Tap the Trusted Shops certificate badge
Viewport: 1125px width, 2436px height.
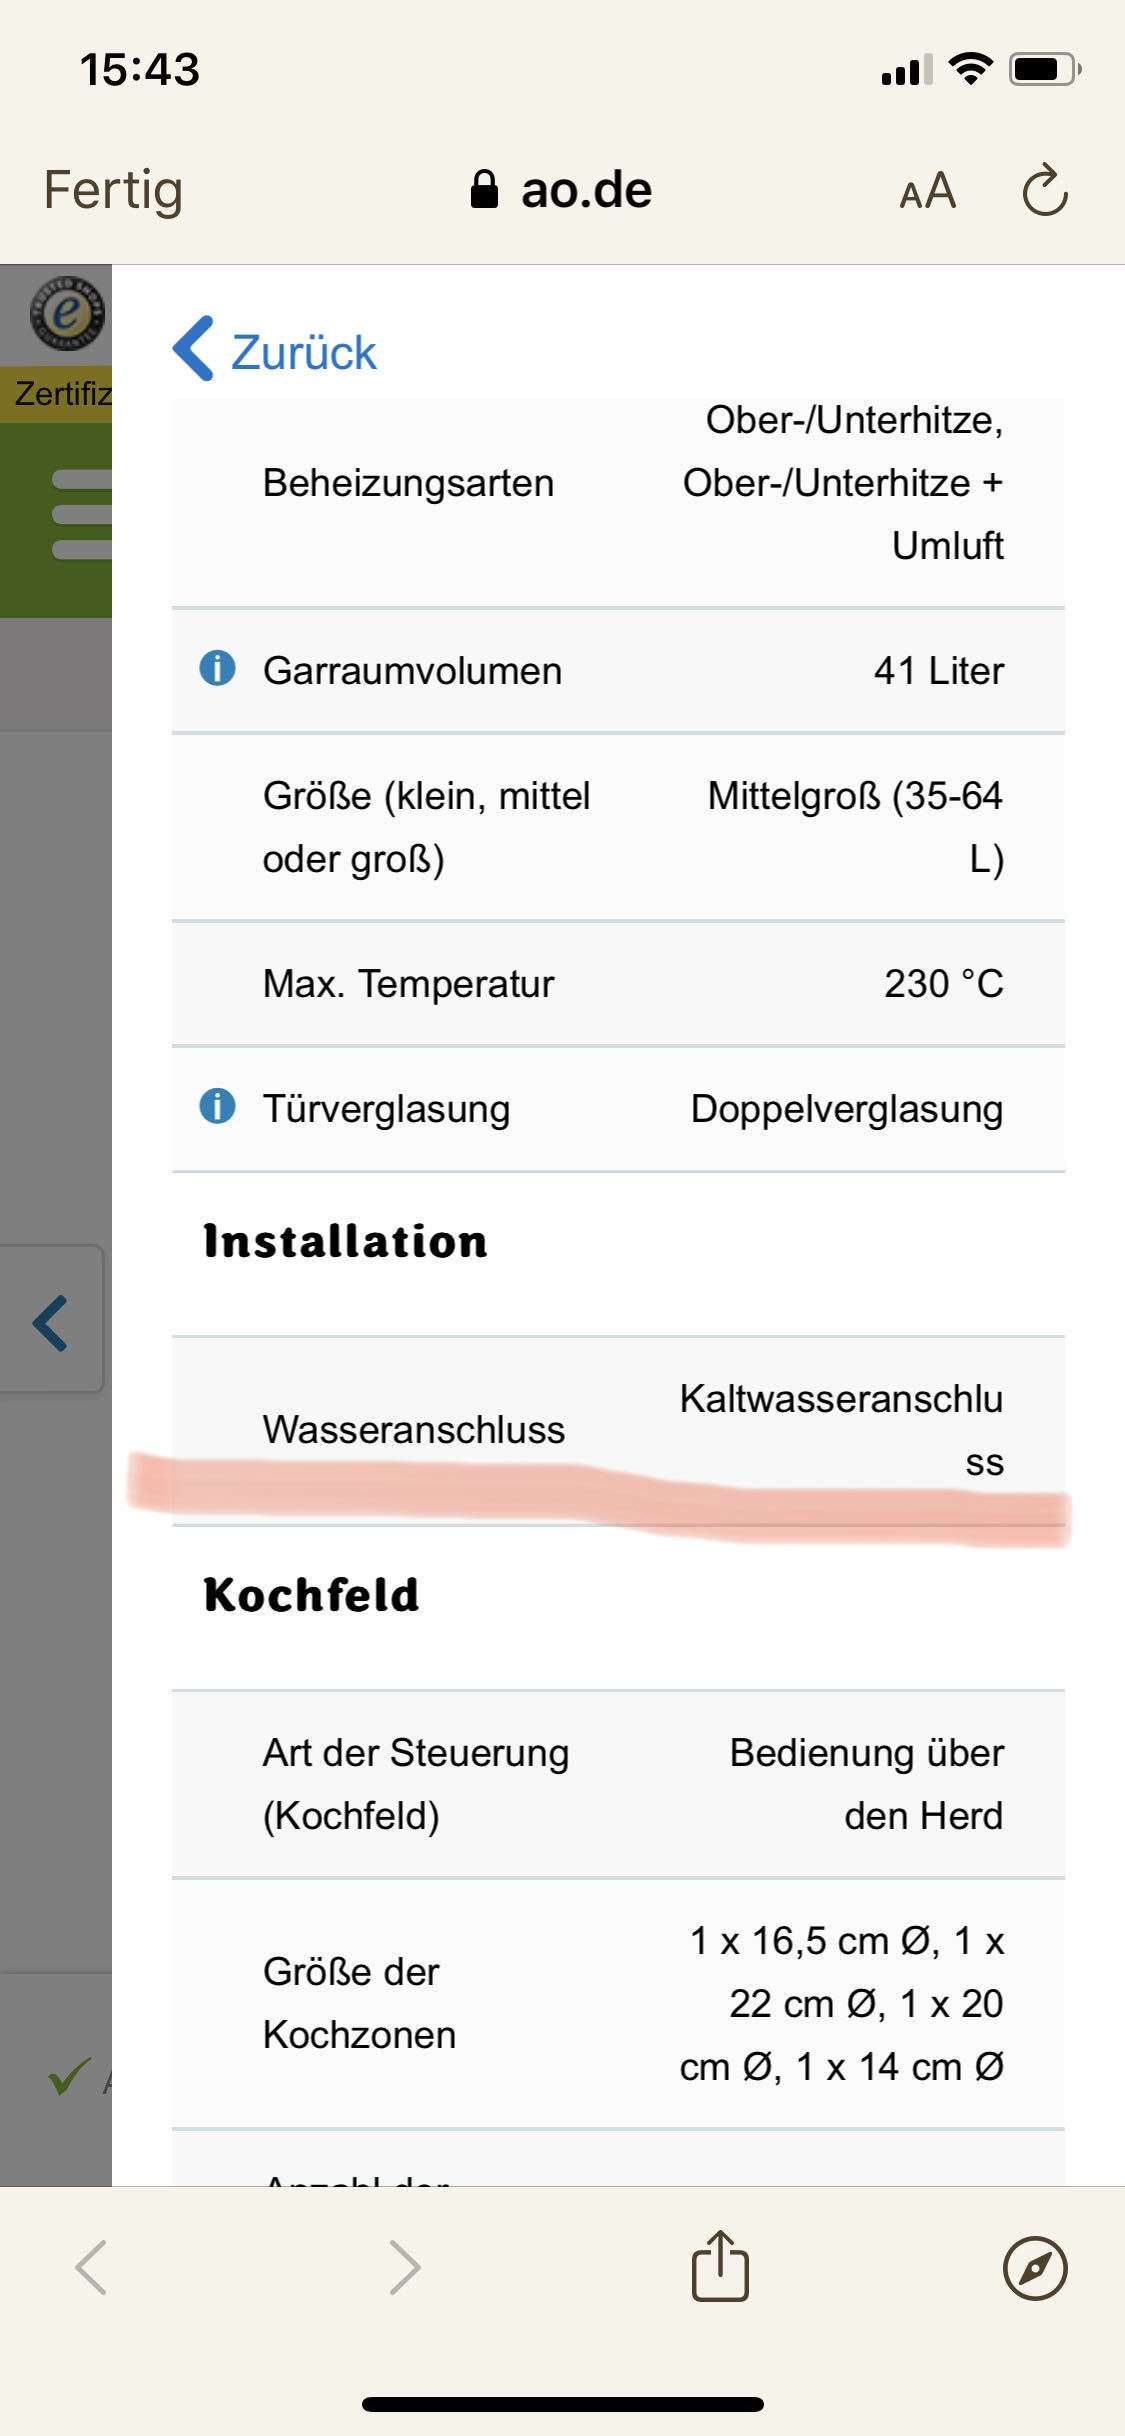point(66,313)
